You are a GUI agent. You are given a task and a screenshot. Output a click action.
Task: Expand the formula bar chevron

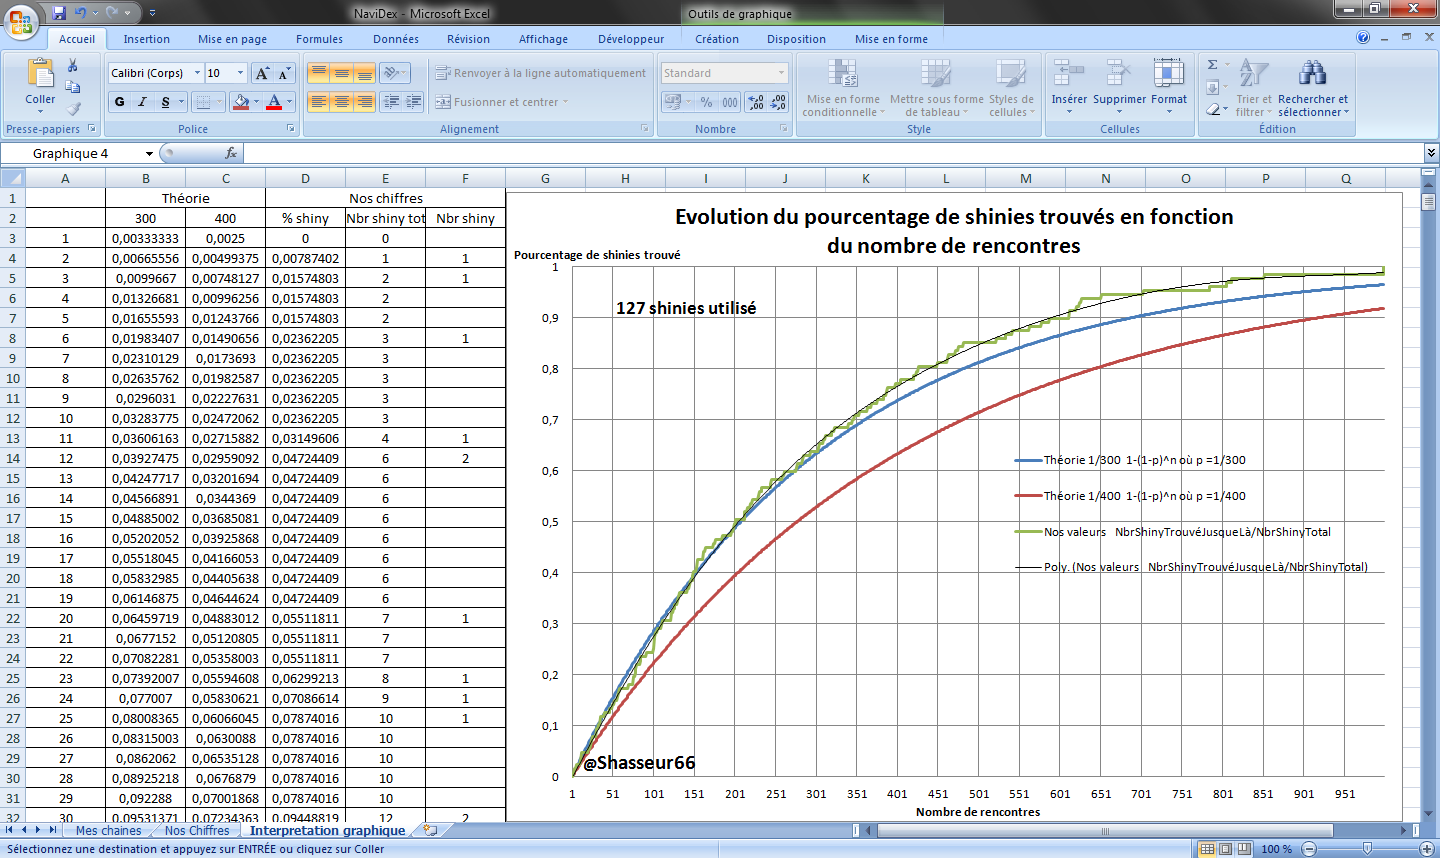point(1431,152)
